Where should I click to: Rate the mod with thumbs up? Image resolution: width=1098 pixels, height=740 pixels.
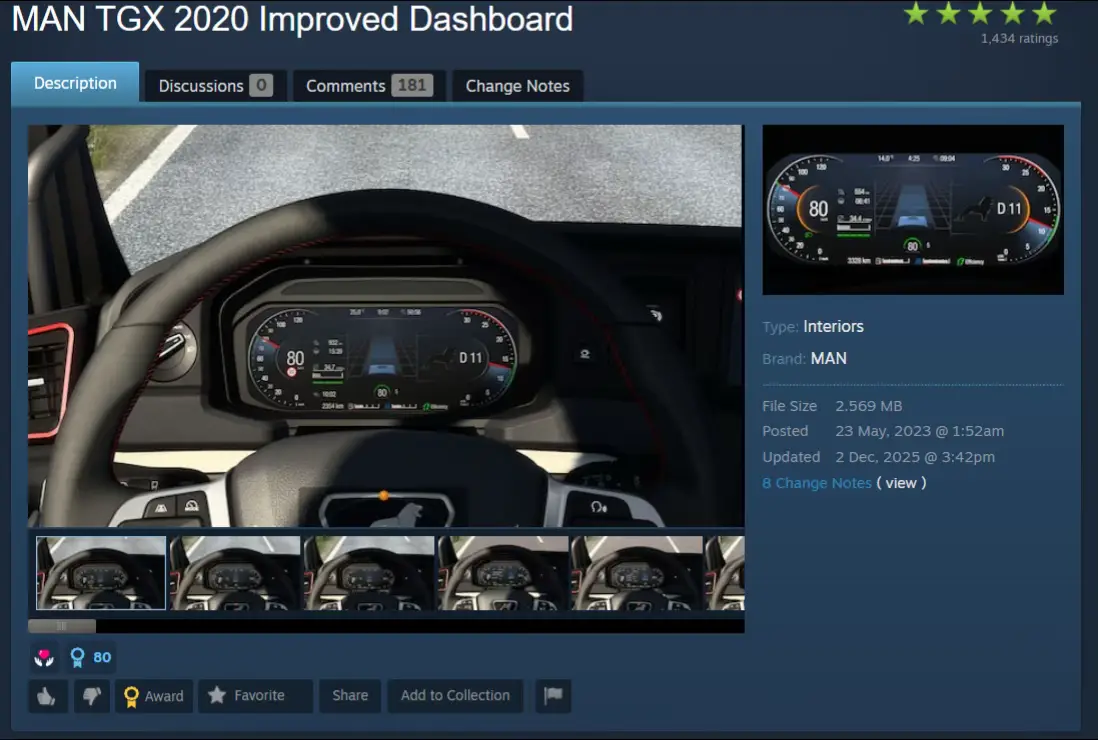tap(48, 696)
